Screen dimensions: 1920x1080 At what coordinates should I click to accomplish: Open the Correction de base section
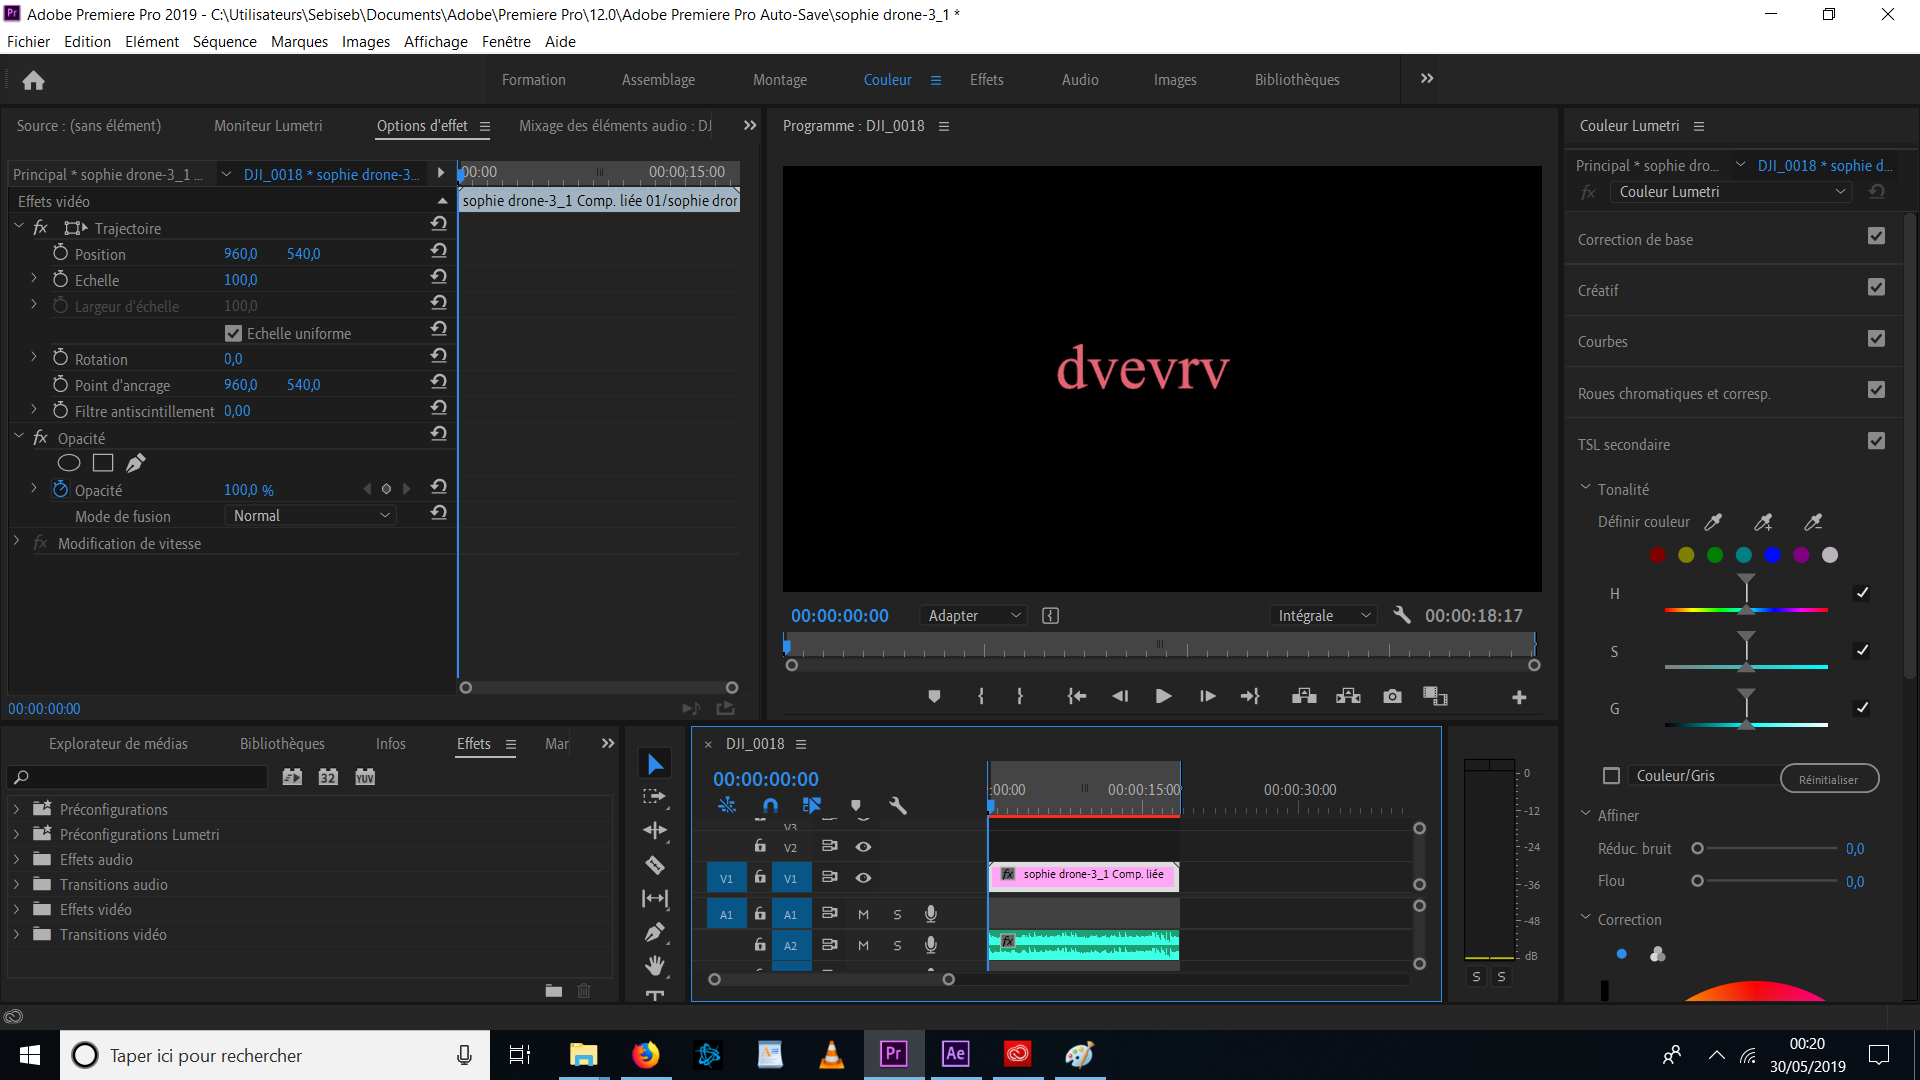click(1635, 240)
